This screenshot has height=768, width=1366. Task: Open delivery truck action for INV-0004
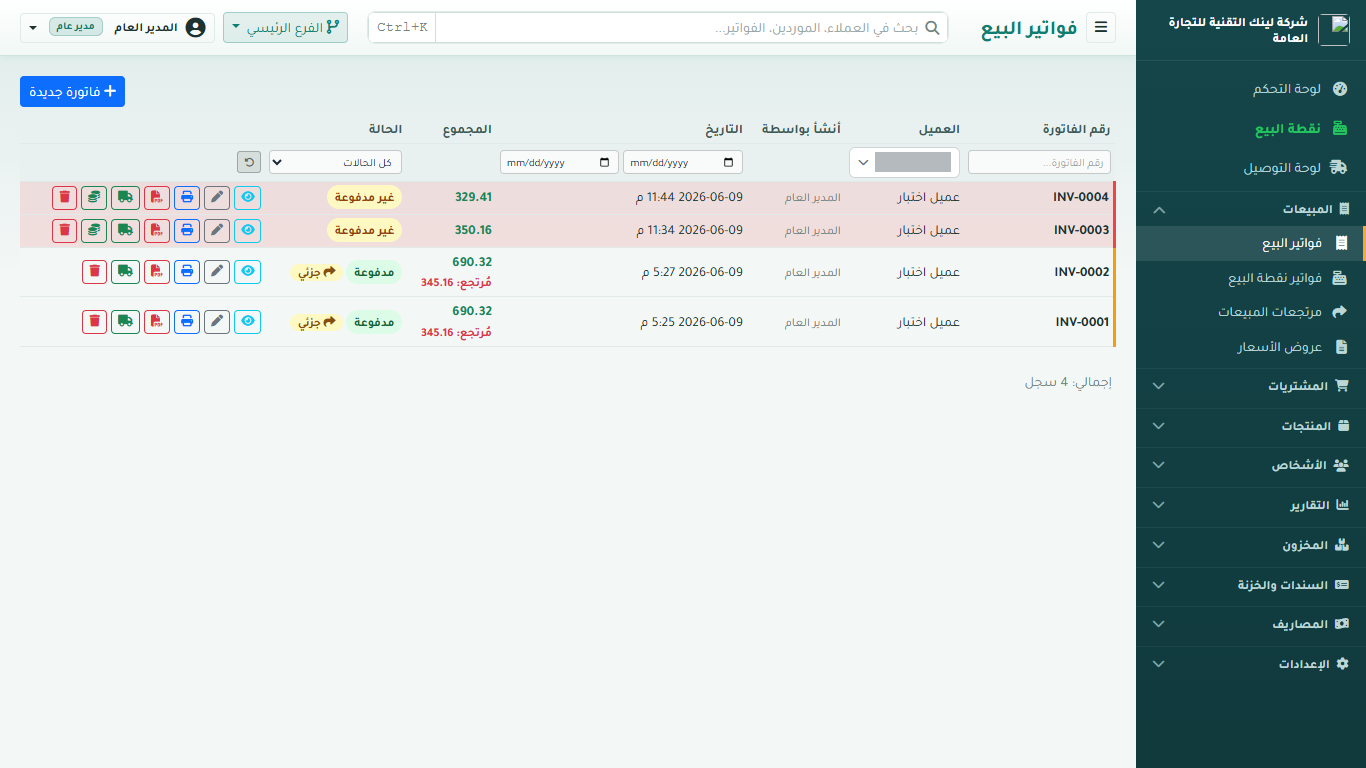[x=125, y=197]
